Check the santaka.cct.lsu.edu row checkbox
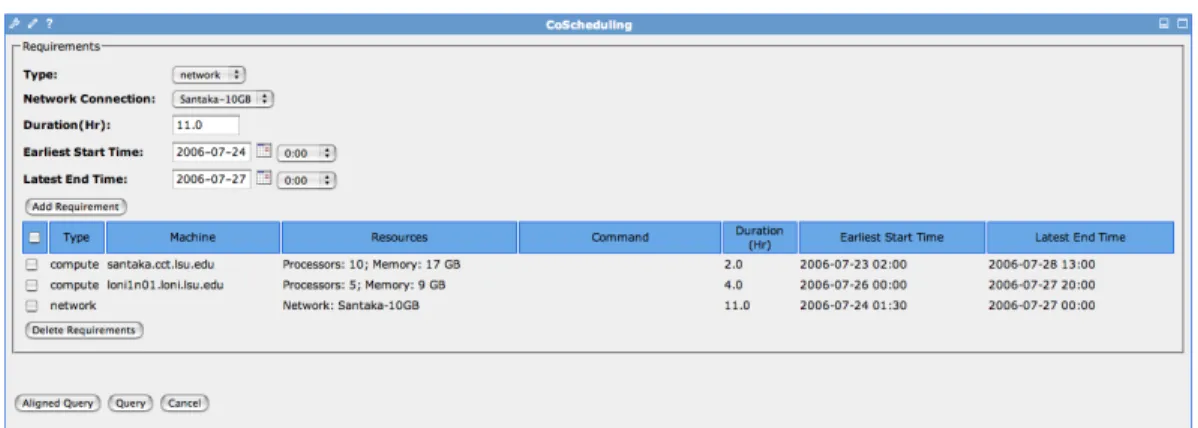The image size is (1198, 428). [32, 265]
